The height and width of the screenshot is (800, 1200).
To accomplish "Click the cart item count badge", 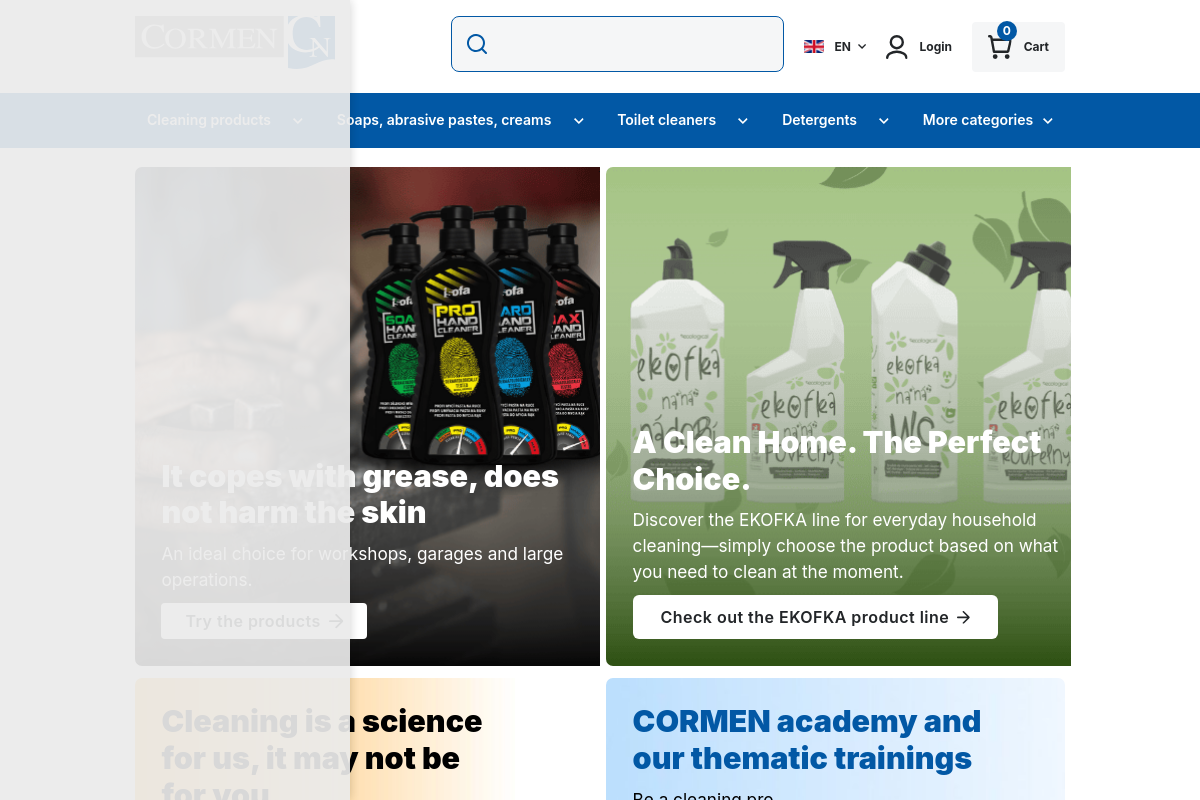I will click(x=1007, y=31).
